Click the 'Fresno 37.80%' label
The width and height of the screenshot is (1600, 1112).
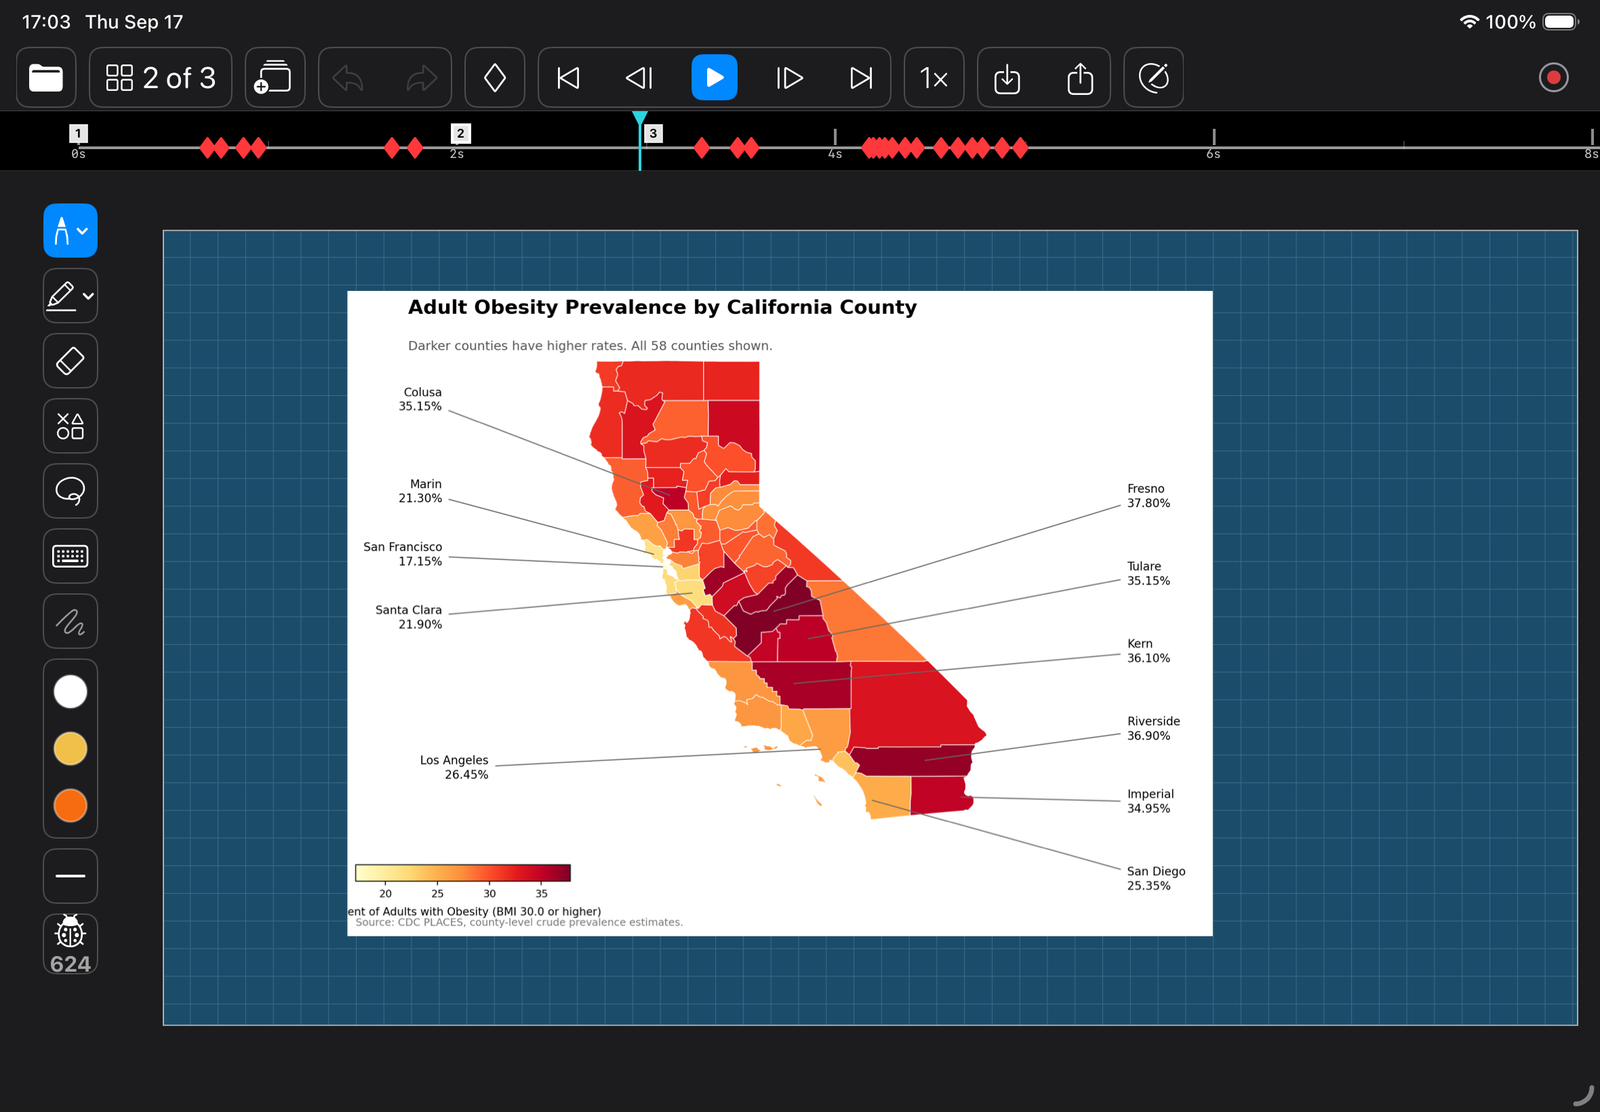coord(1148,496)
